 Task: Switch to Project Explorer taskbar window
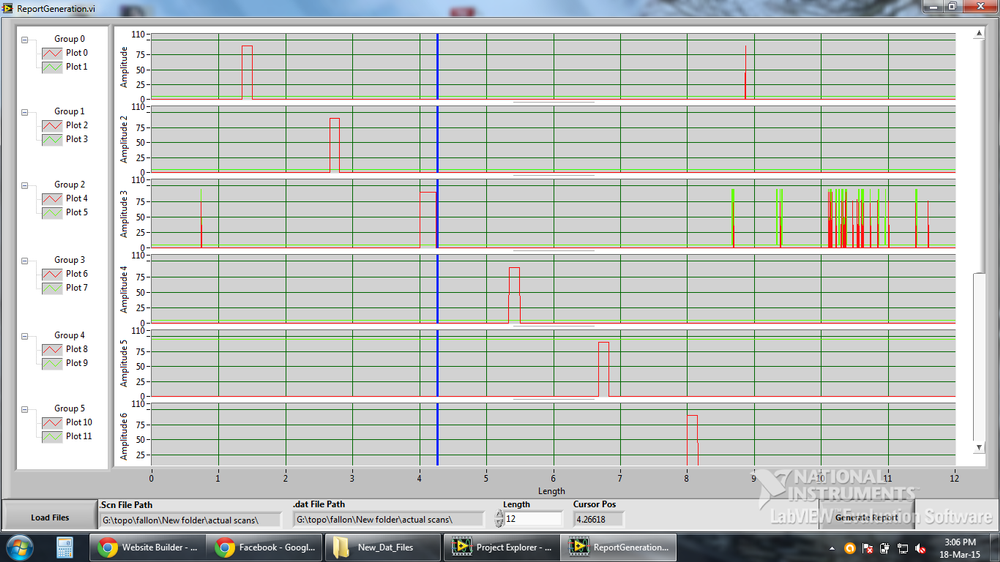click(501, 547)
